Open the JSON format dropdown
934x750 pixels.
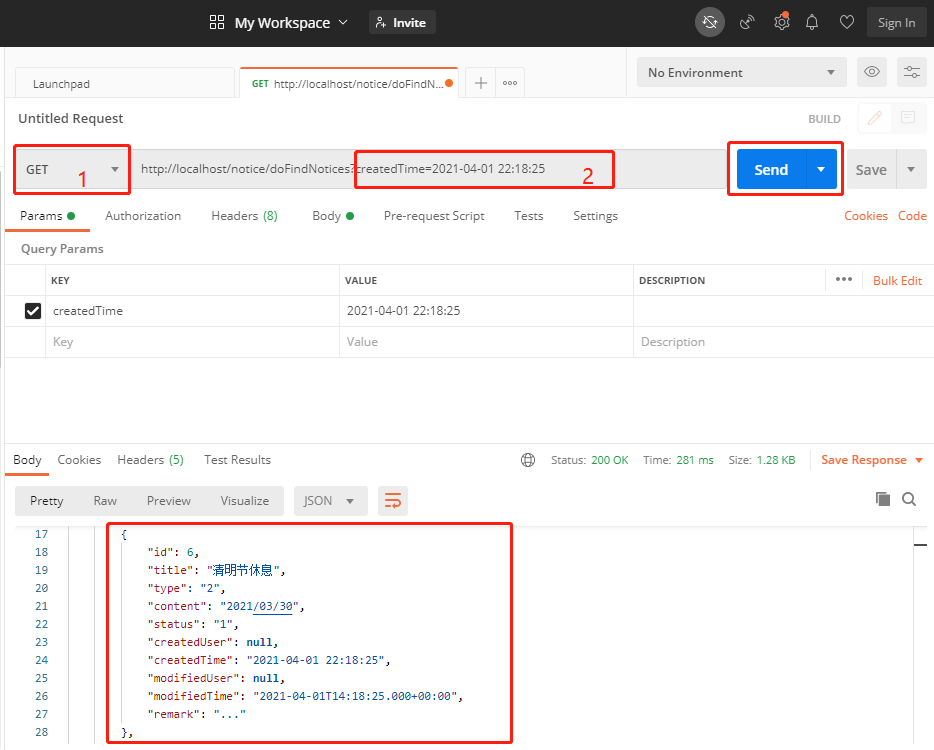(330, 500)
